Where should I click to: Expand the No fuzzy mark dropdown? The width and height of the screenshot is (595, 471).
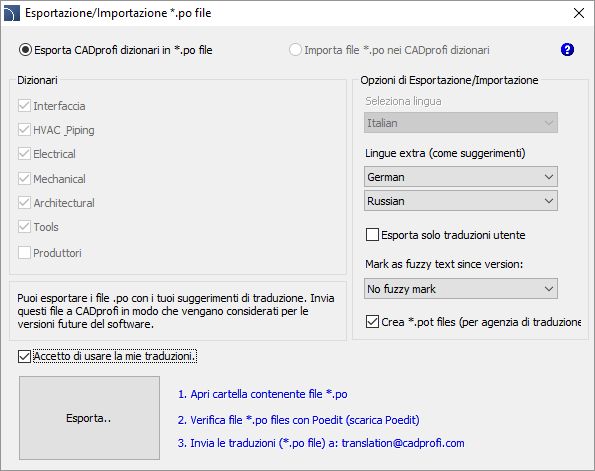pos(461,289)
